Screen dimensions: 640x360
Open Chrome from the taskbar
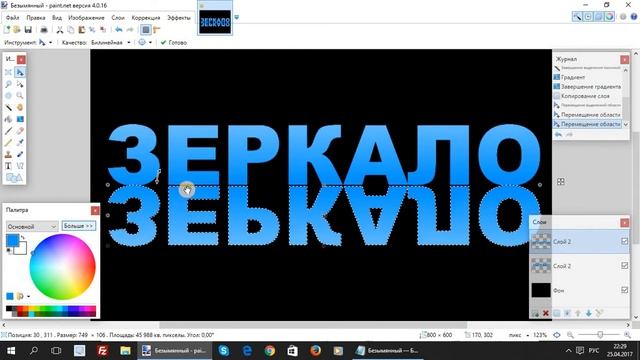click(x=269, y=351)
